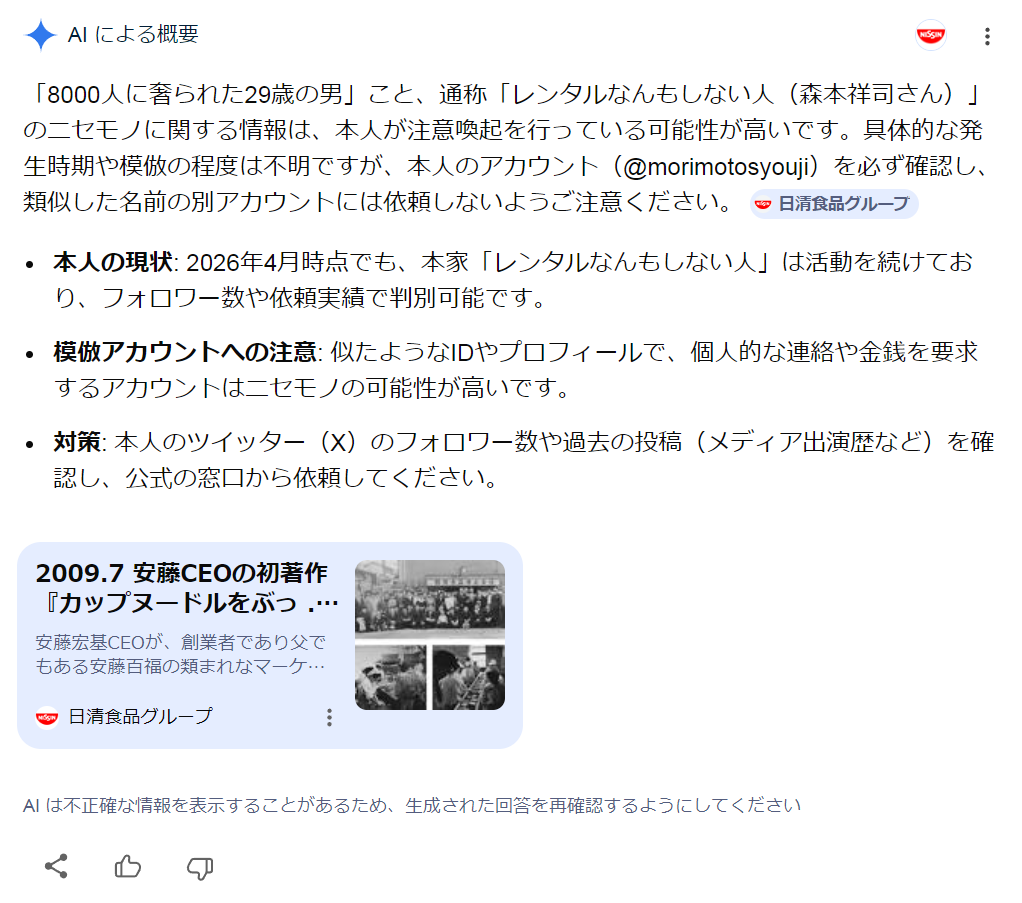This screenshot has width=1022, height=903.
Task: Click the AI による概要 heading
Action: pyautogui.click(x=133, y=35)
